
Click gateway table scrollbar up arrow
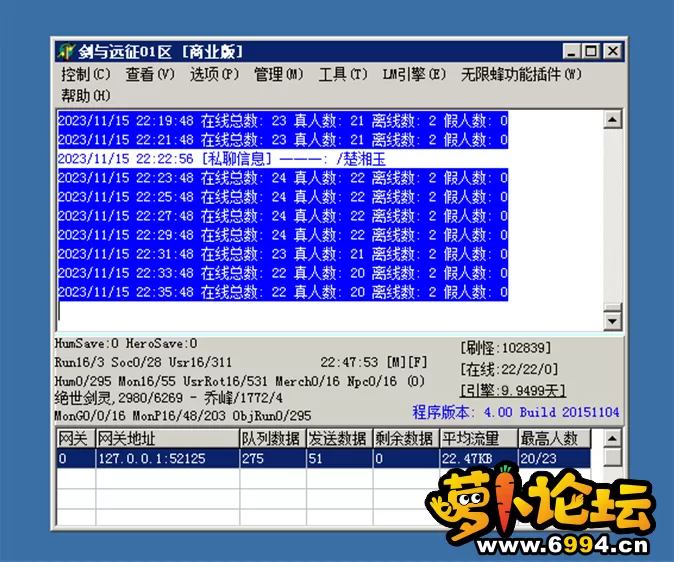click(x=613, y=439)
